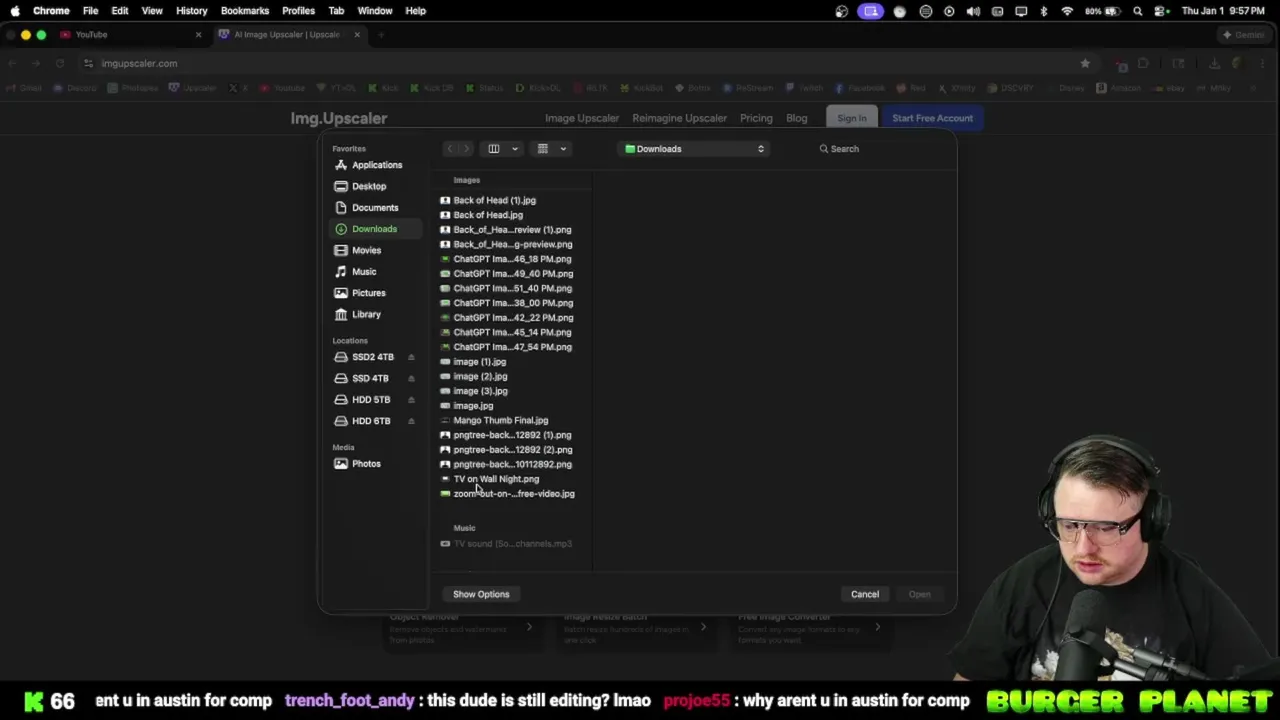Open Spotlight search magnifier in menu bar

tap(1138, 11)
